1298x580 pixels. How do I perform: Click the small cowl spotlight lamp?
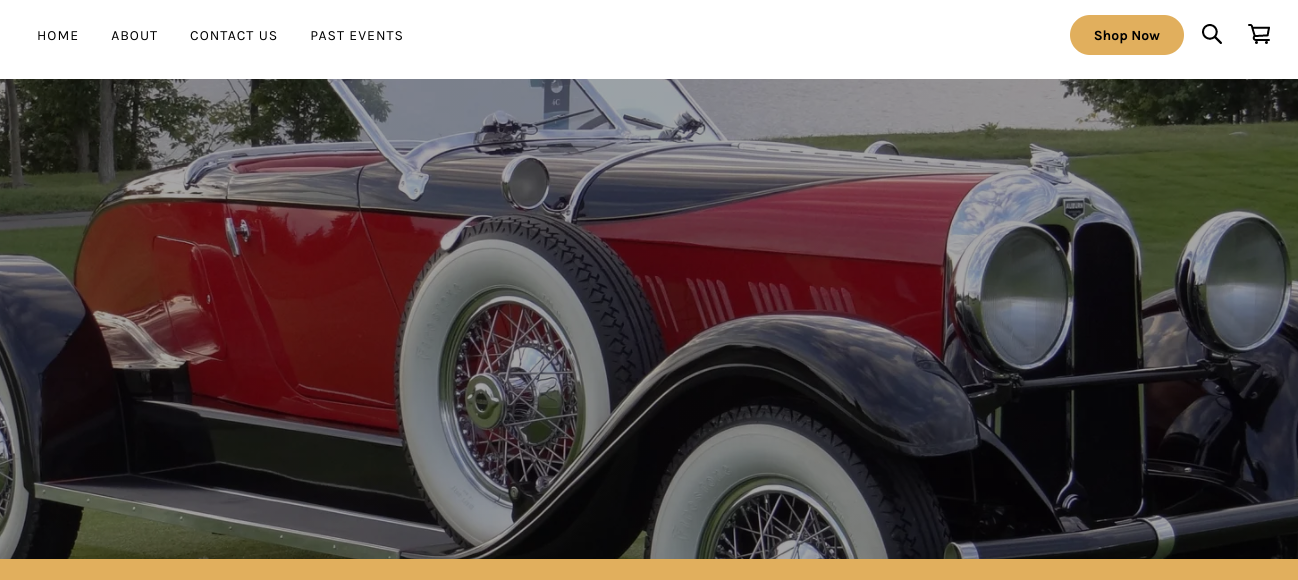pos(526,183)
